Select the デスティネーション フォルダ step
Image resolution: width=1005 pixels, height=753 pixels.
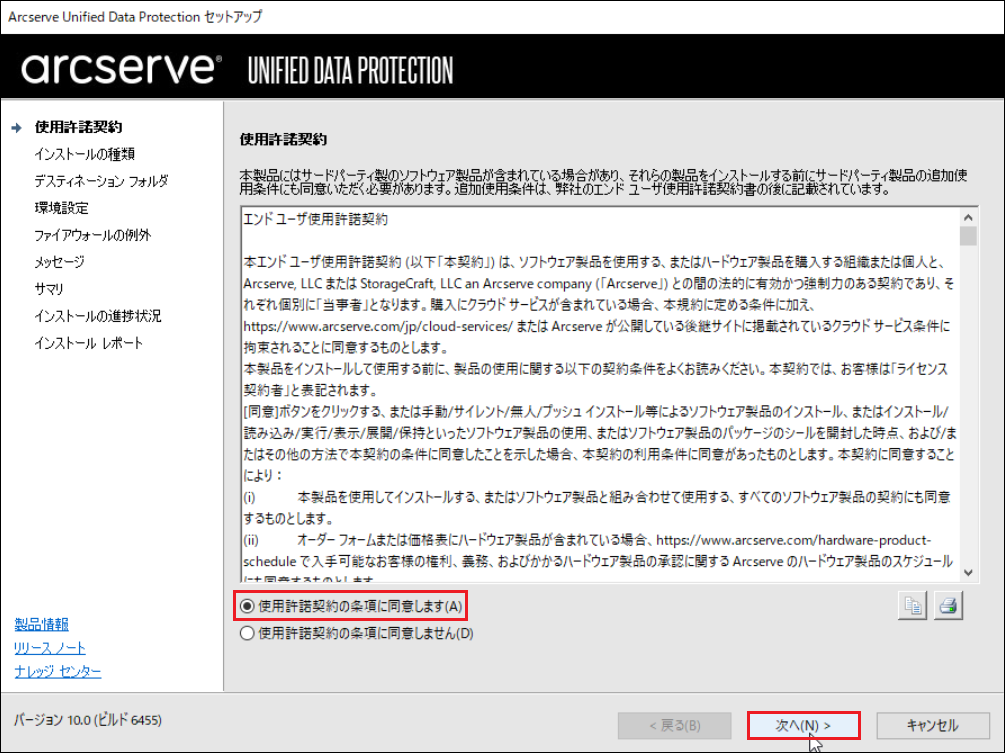[x=101, y=181]
